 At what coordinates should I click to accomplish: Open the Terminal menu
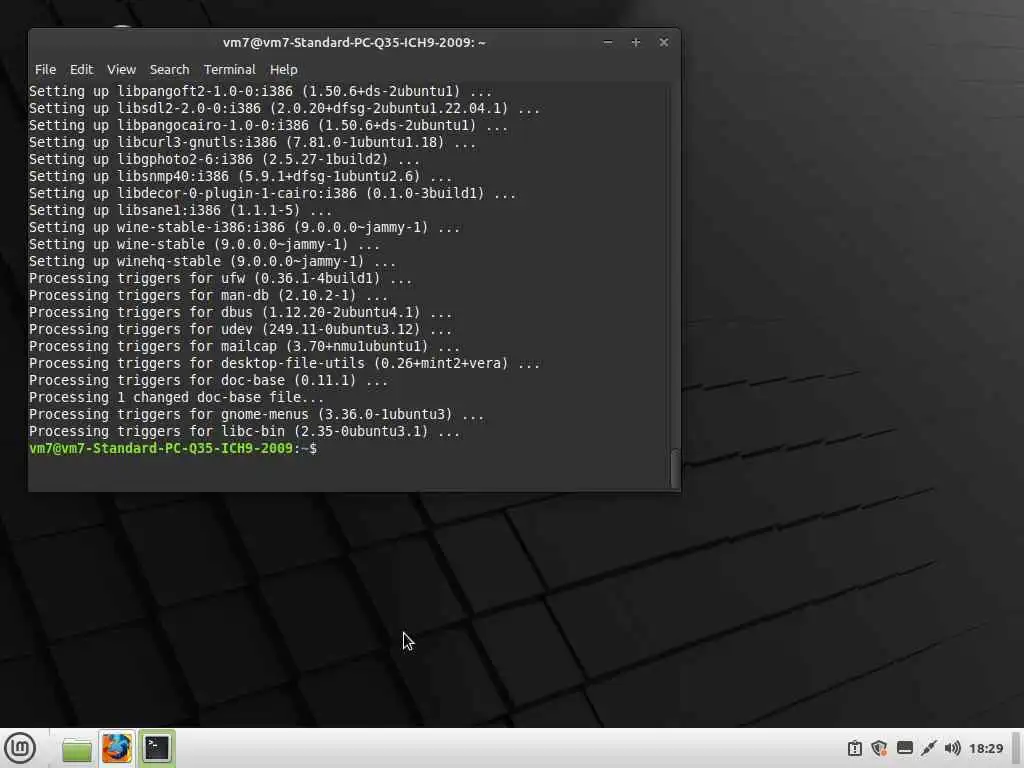[229, 69]
